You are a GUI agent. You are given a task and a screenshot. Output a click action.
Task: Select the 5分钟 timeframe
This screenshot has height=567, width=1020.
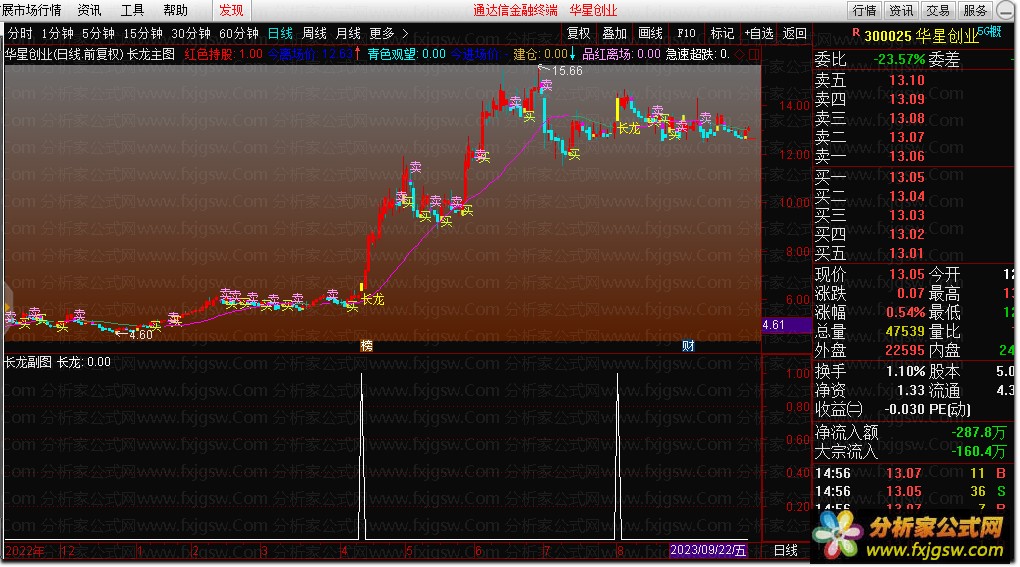pos(98,33)
